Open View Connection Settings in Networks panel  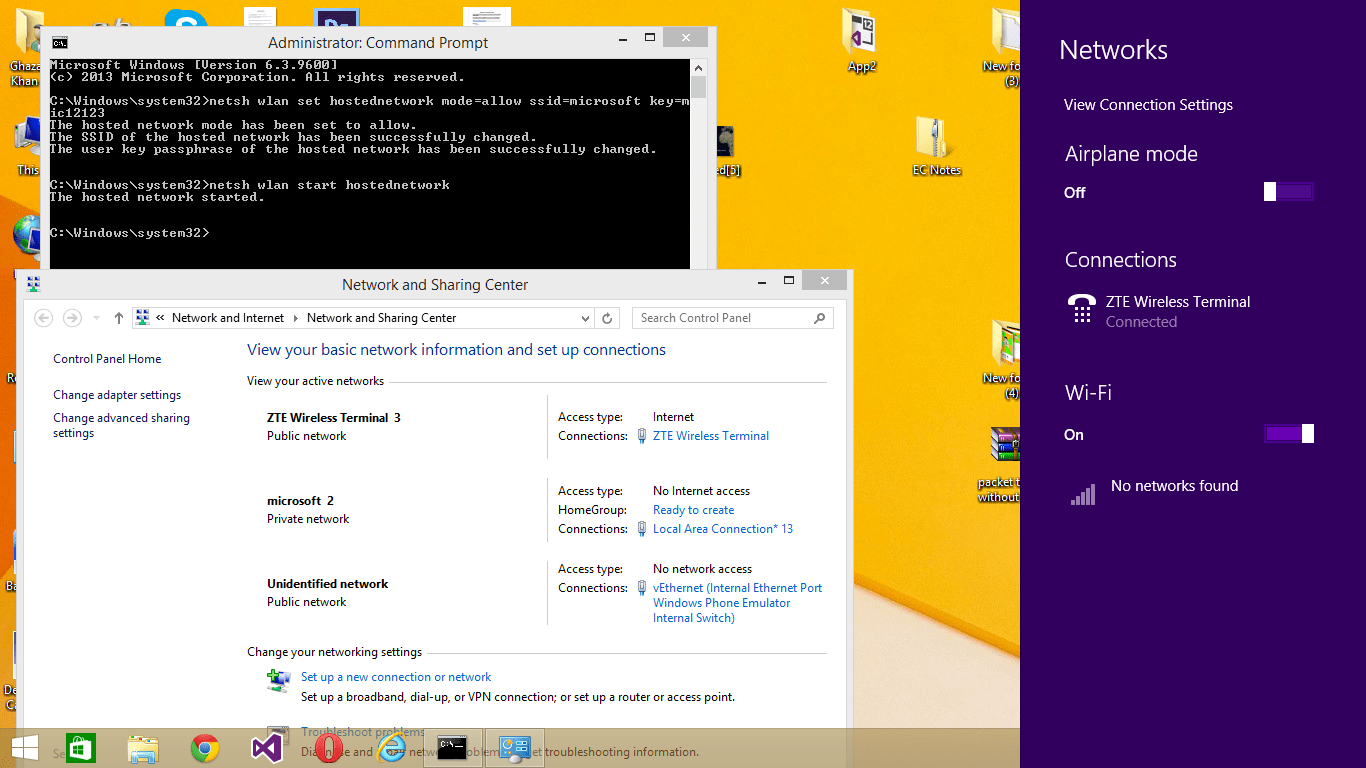(x=1148, y=105)
